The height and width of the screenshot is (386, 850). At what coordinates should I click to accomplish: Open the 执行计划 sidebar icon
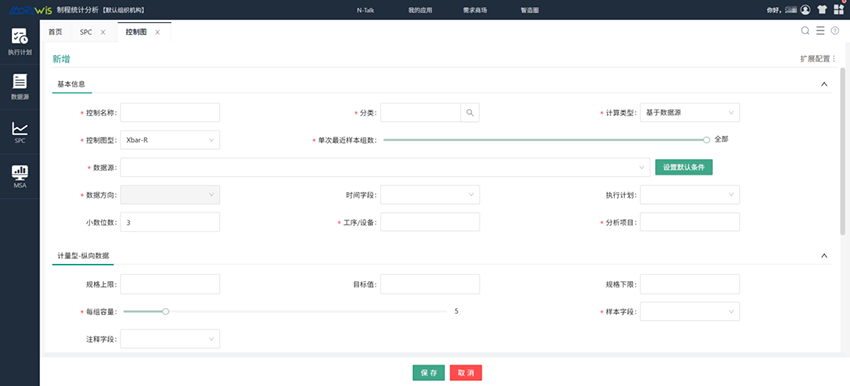tap(20, 36)
